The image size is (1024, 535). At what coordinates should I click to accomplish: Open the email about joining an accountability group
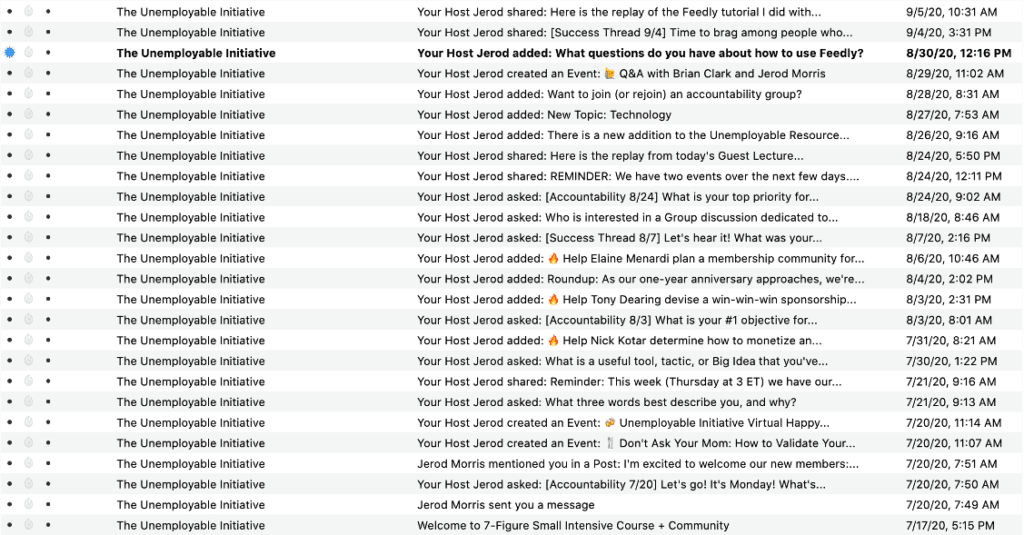(609, 94)
